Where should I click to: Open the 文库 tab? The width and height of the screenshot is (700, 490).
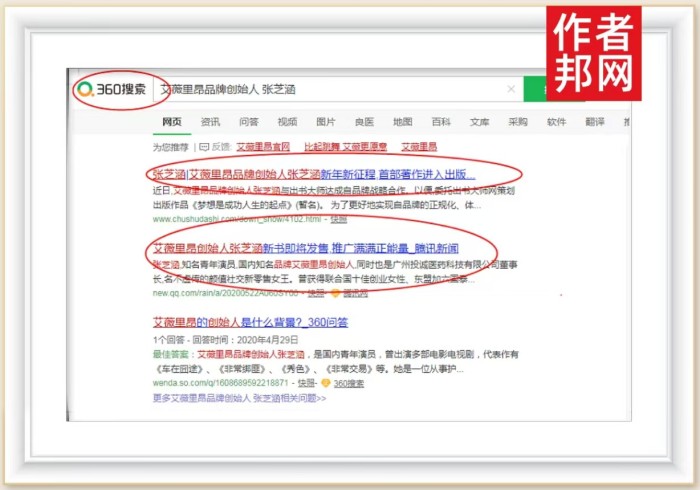(480, 122)
